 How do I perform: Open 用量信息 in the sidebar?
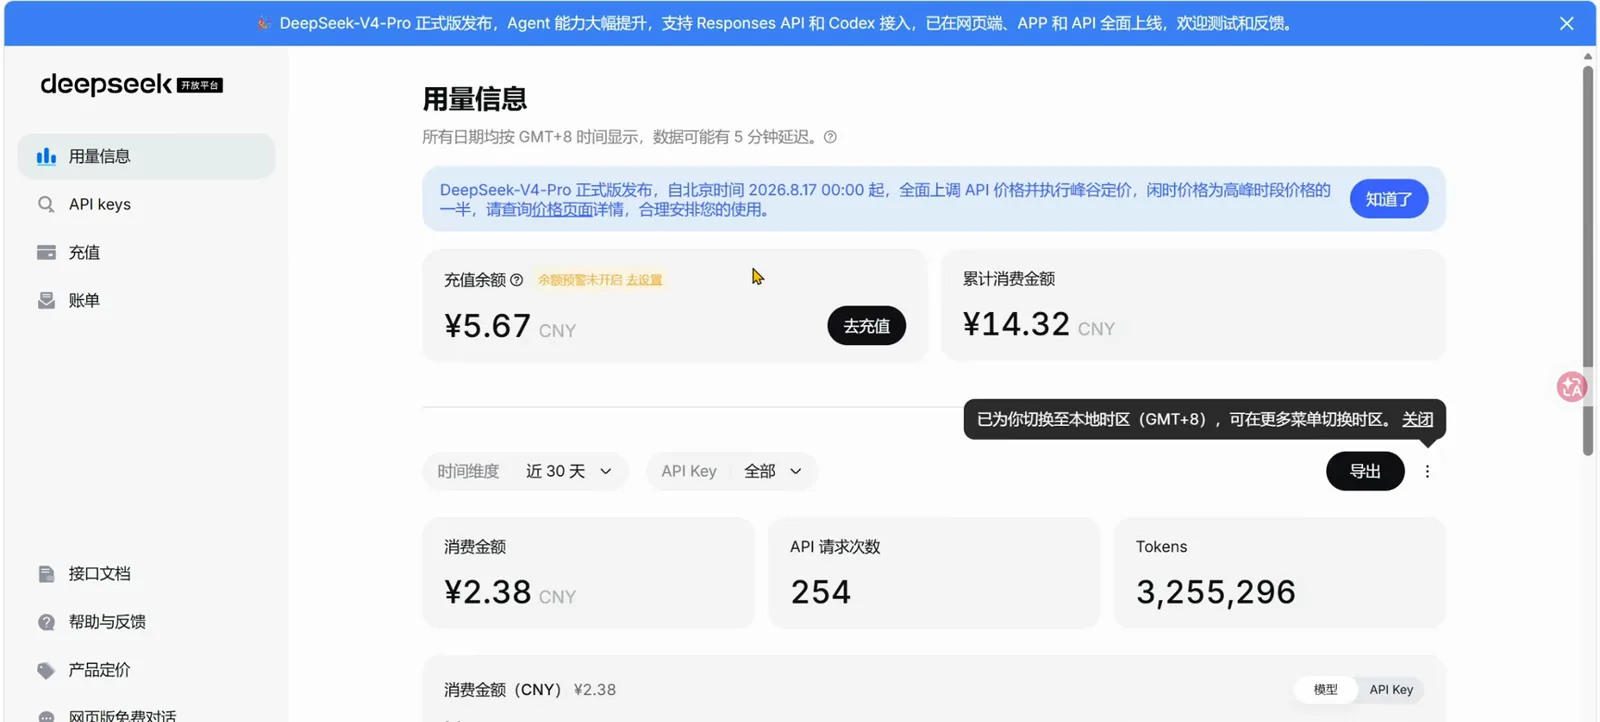tap(146, 156)
